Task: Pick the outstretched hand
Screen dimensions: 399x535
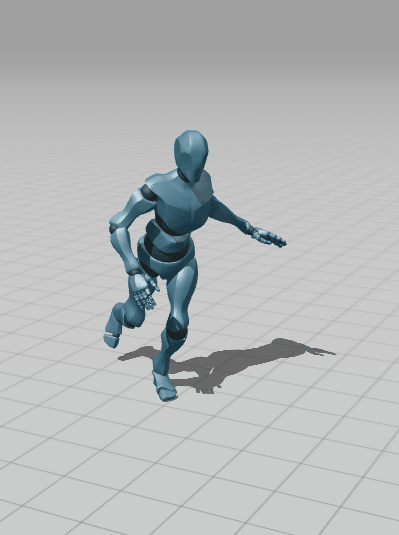Action: [270, 237]
